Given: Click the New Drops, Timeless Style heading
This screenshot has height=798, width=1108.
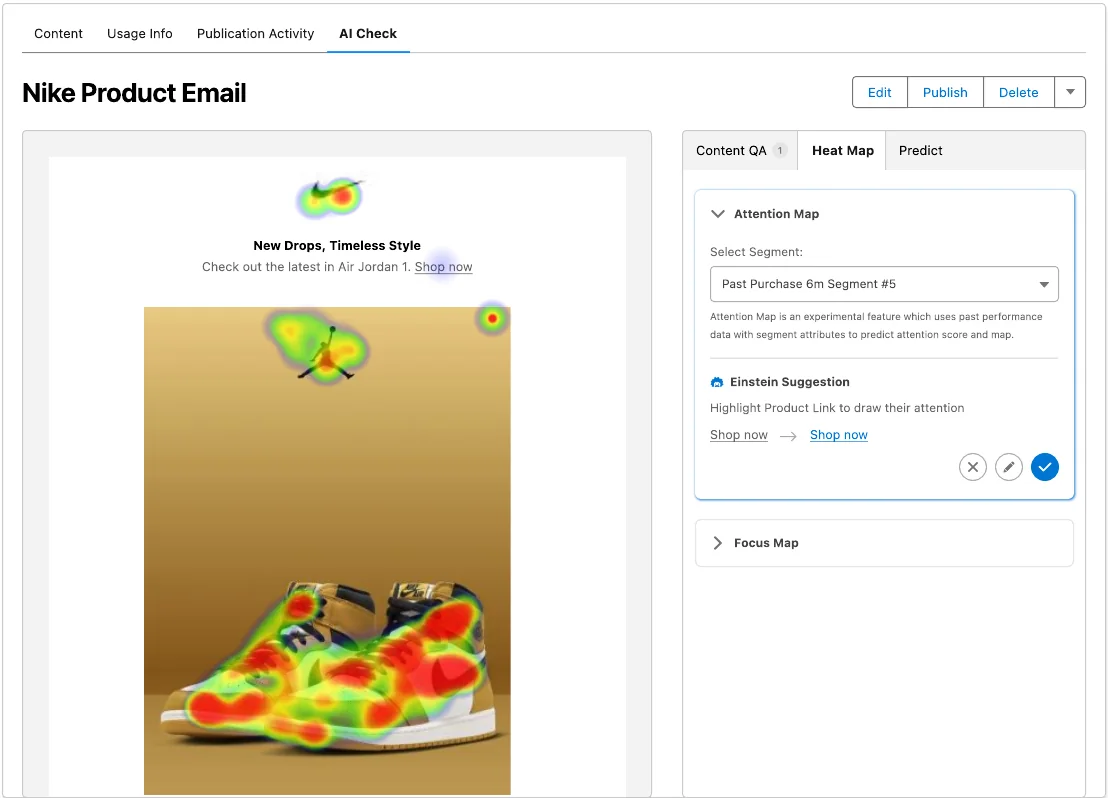Looking at the screenshot, I should coord(337,246).
